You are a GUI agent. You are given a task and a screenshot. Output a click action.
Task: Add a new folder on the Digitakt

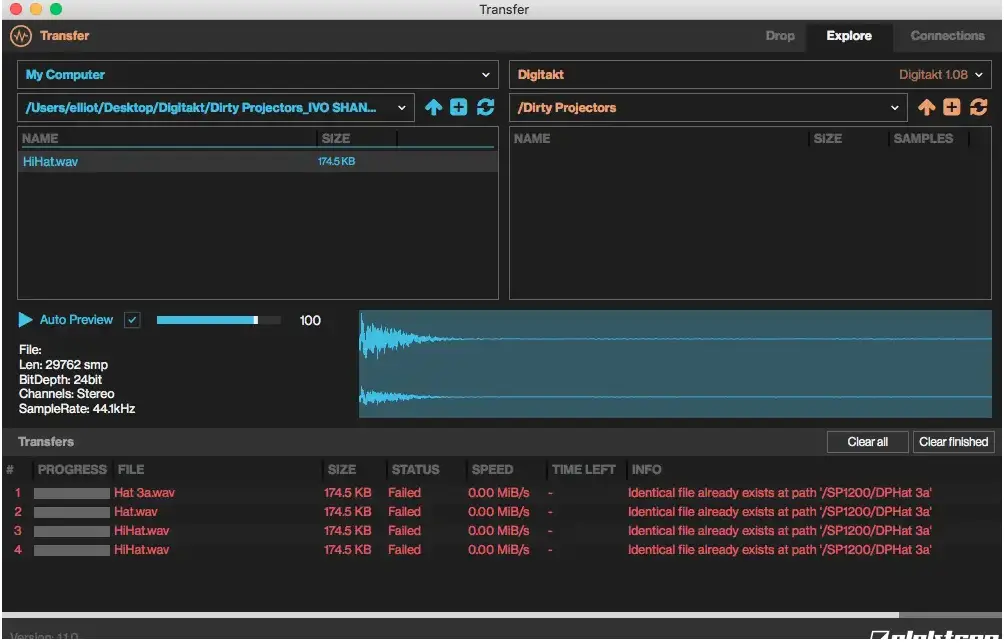pyautogui.click(x=951, y=107)
